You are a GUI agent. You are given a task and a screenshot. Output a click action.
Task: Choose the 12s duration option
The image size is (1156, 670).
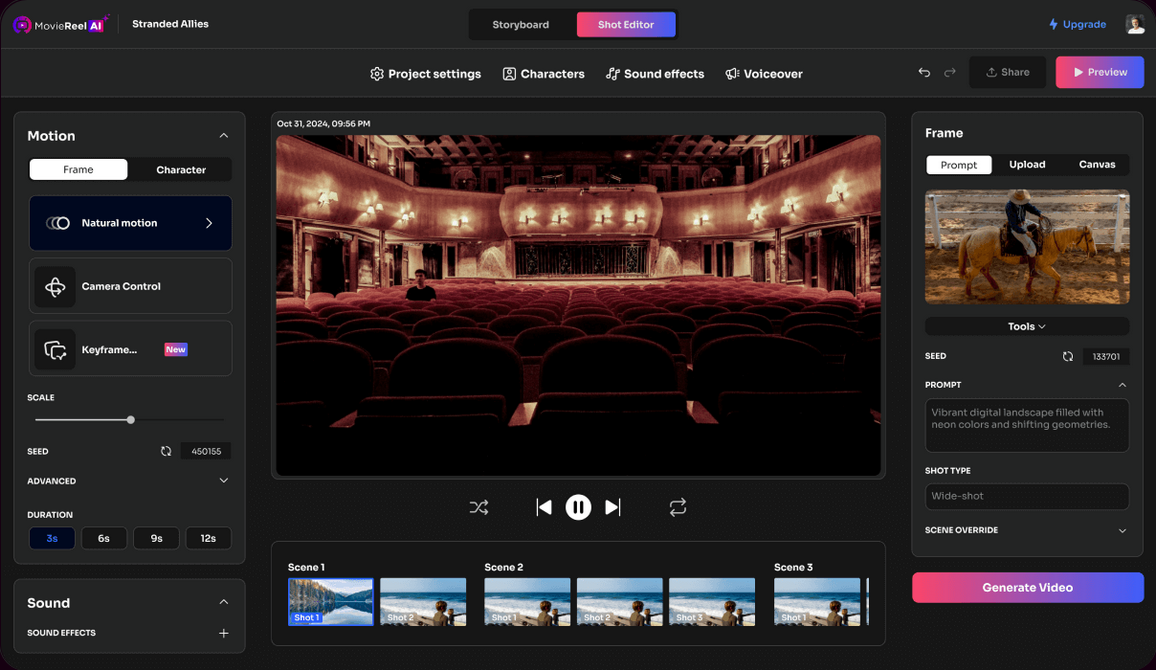tap(208, 538)
